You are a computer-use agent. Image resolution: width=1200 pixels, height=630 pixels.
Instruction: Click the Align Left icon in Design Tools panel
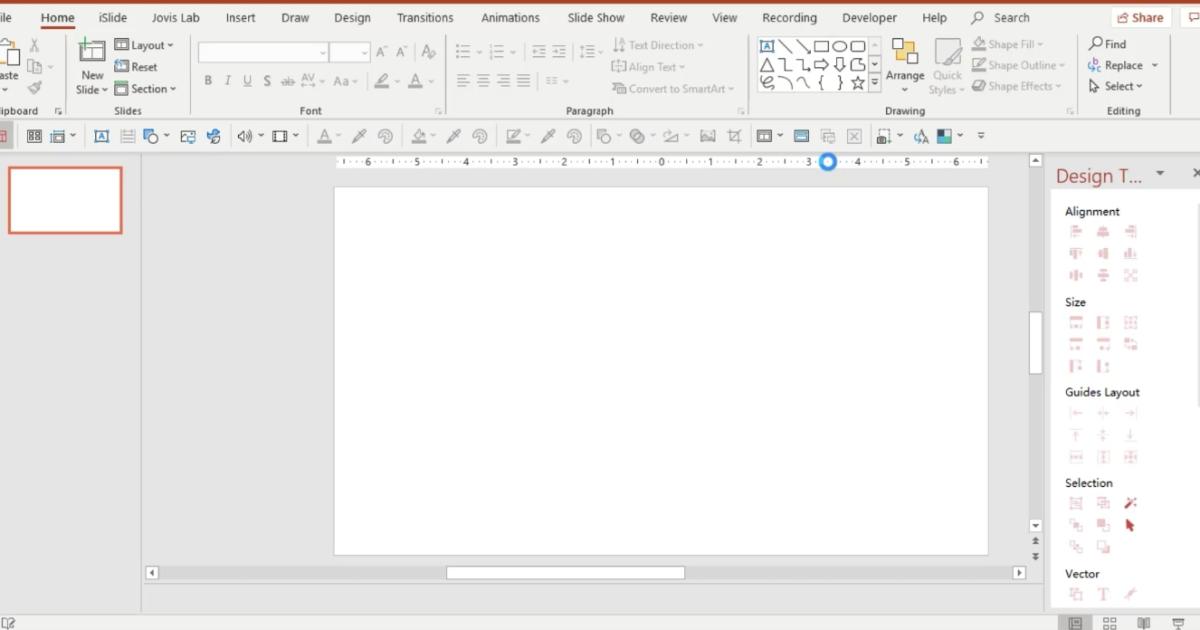pos(1076,230)
